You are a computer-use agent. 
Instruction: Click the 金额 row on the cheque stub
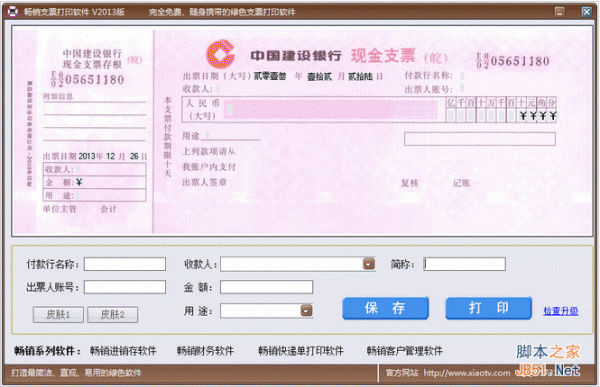(x=94, y=182)
